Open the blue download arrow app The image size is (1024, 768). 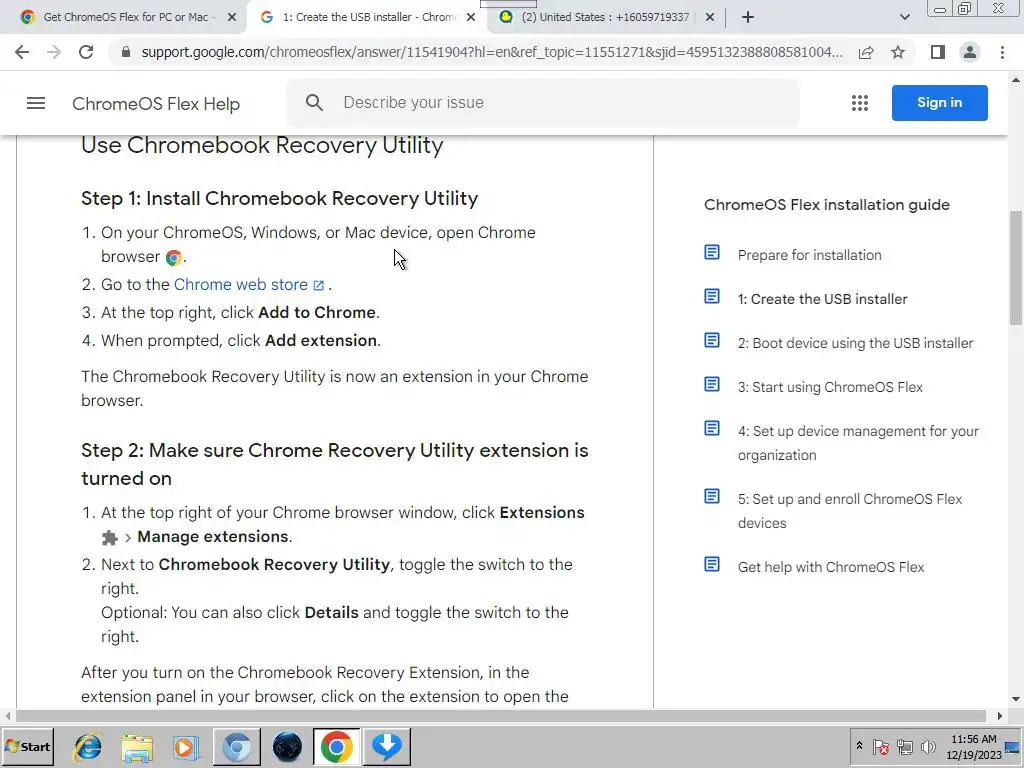pyautogui.click(x=387, y=746)
